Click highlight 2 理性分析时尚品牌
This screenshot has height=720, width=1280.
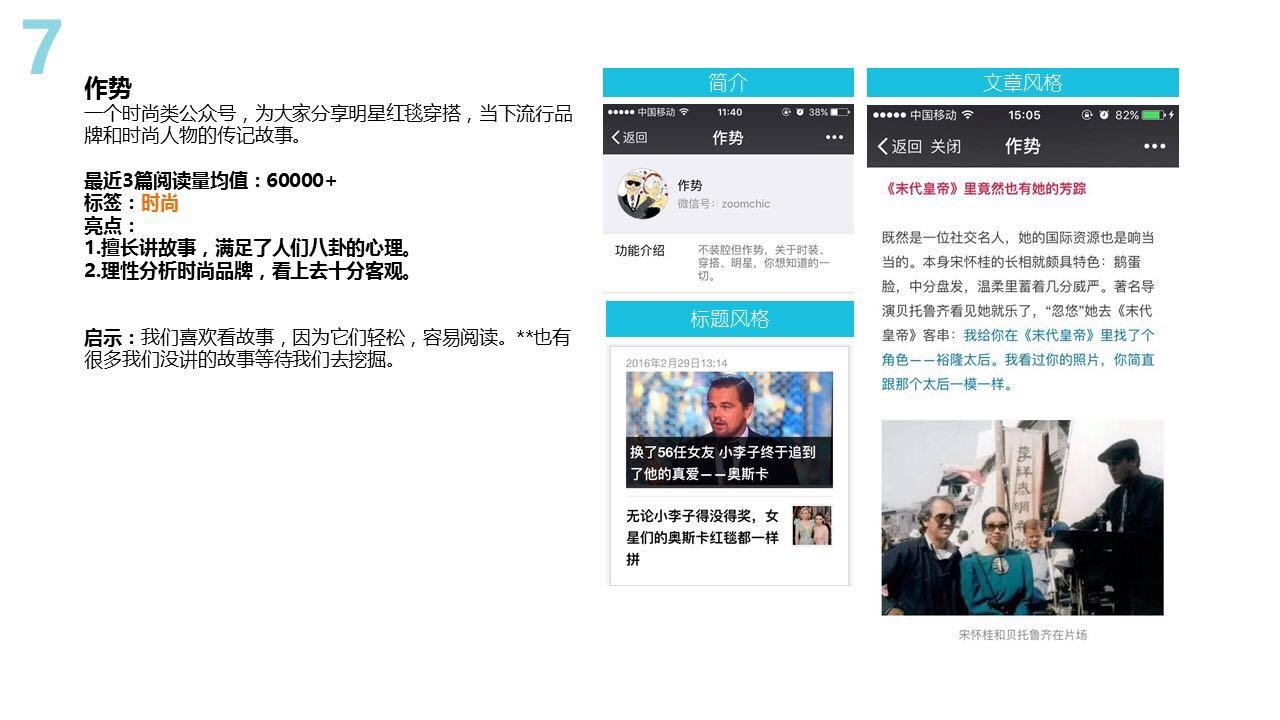248,271
